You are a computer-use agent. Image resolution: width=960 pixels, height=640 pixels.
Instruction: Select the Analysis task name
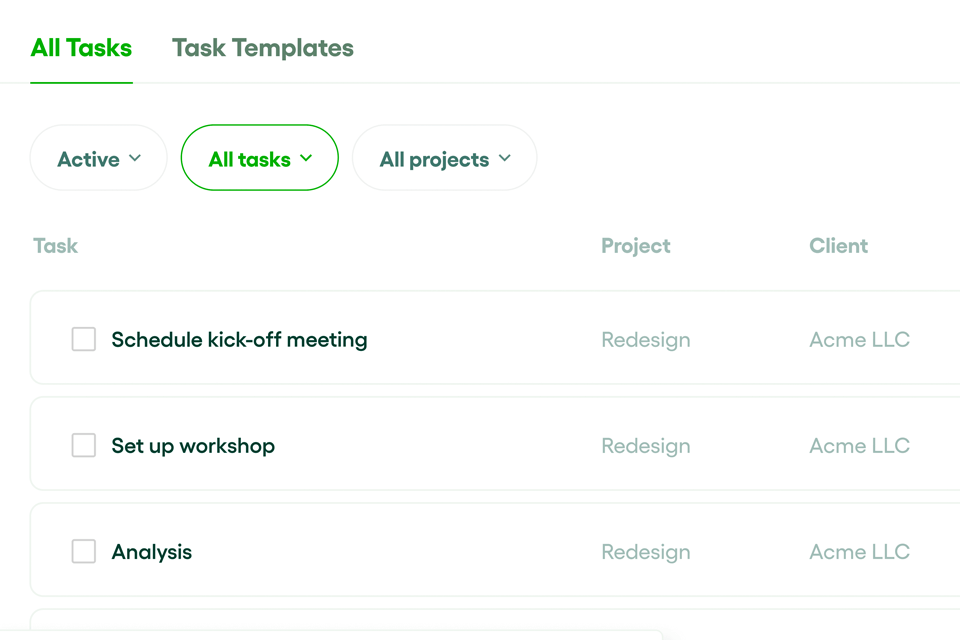pyautogui.click(x=152, y=552)
